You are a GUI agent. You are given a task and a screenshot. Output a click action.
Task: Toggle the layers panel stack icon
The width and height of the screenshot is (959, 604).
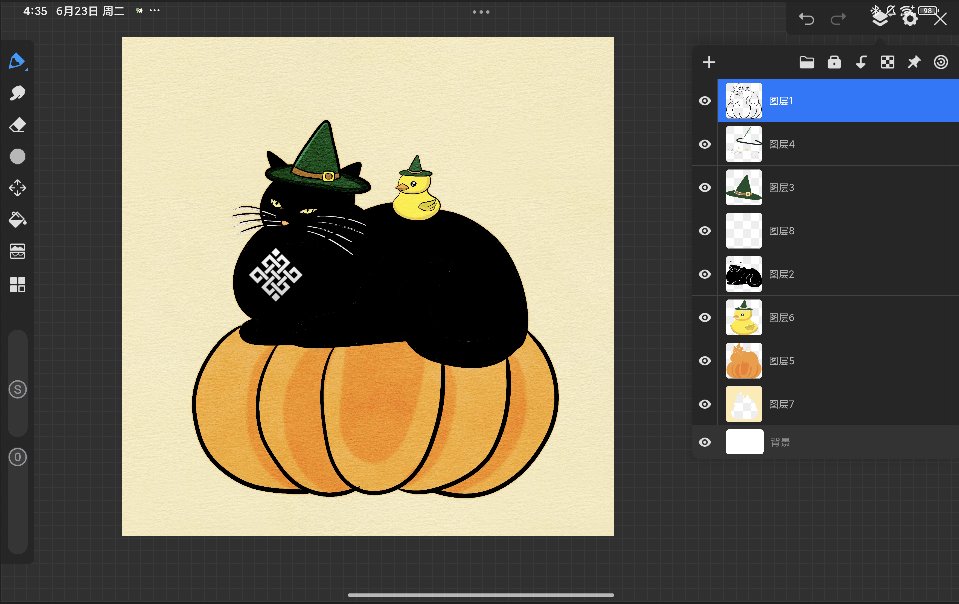pos(879,18)
